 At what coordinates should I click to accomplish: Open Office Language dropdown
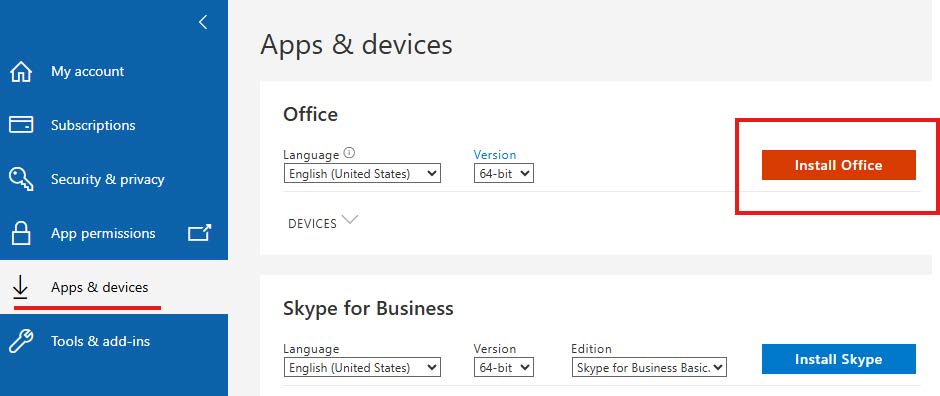point(362,174)
